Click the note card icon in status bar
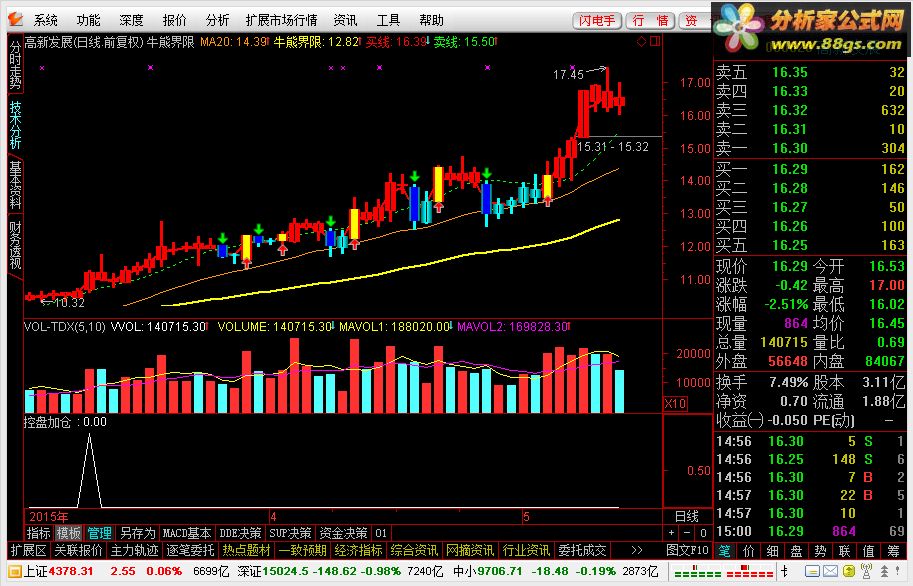This screenshot has width=913, height=586. point(813,571)
